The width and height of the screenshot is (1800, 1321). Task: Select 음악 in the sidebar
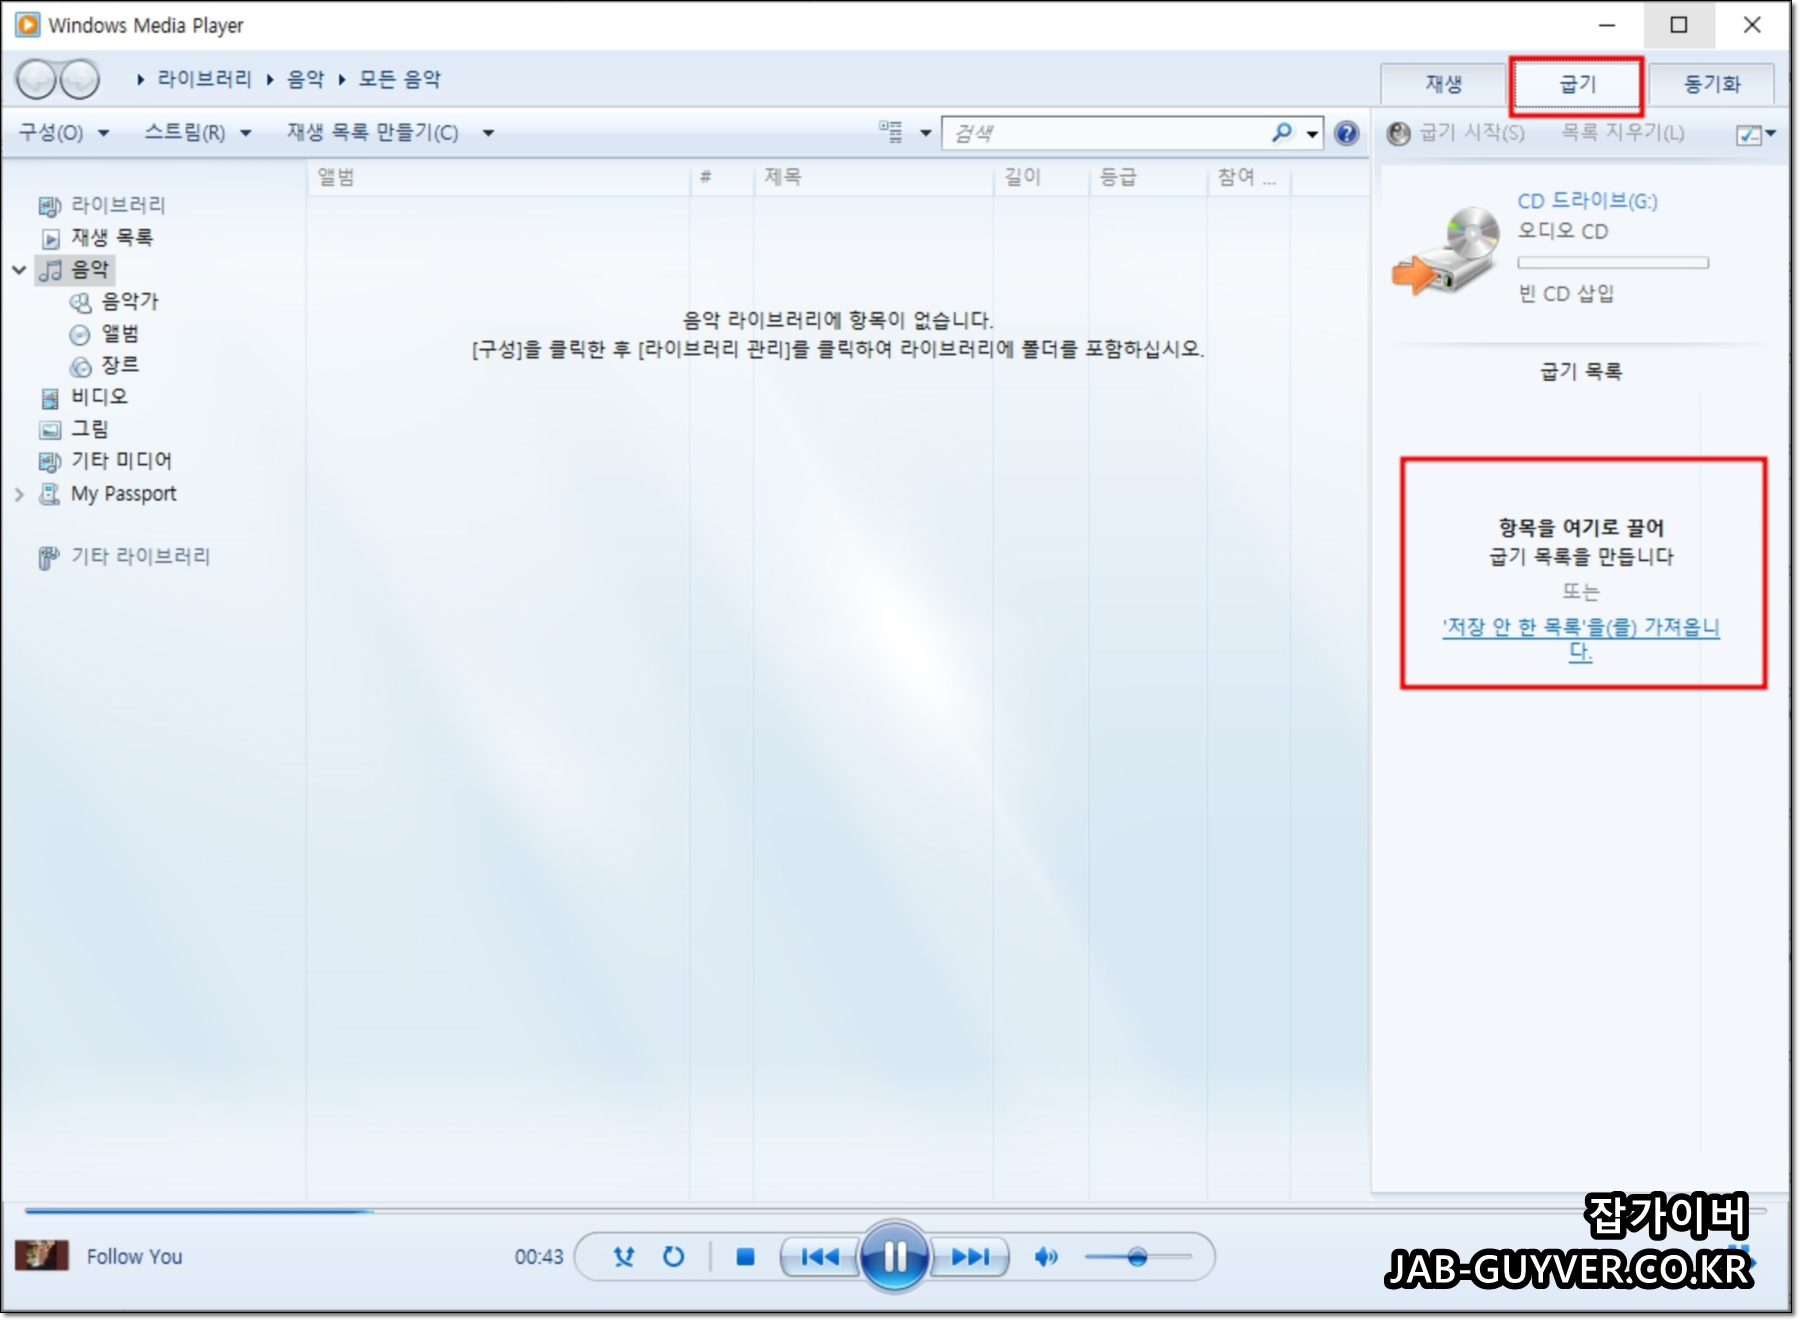(90, 269)
